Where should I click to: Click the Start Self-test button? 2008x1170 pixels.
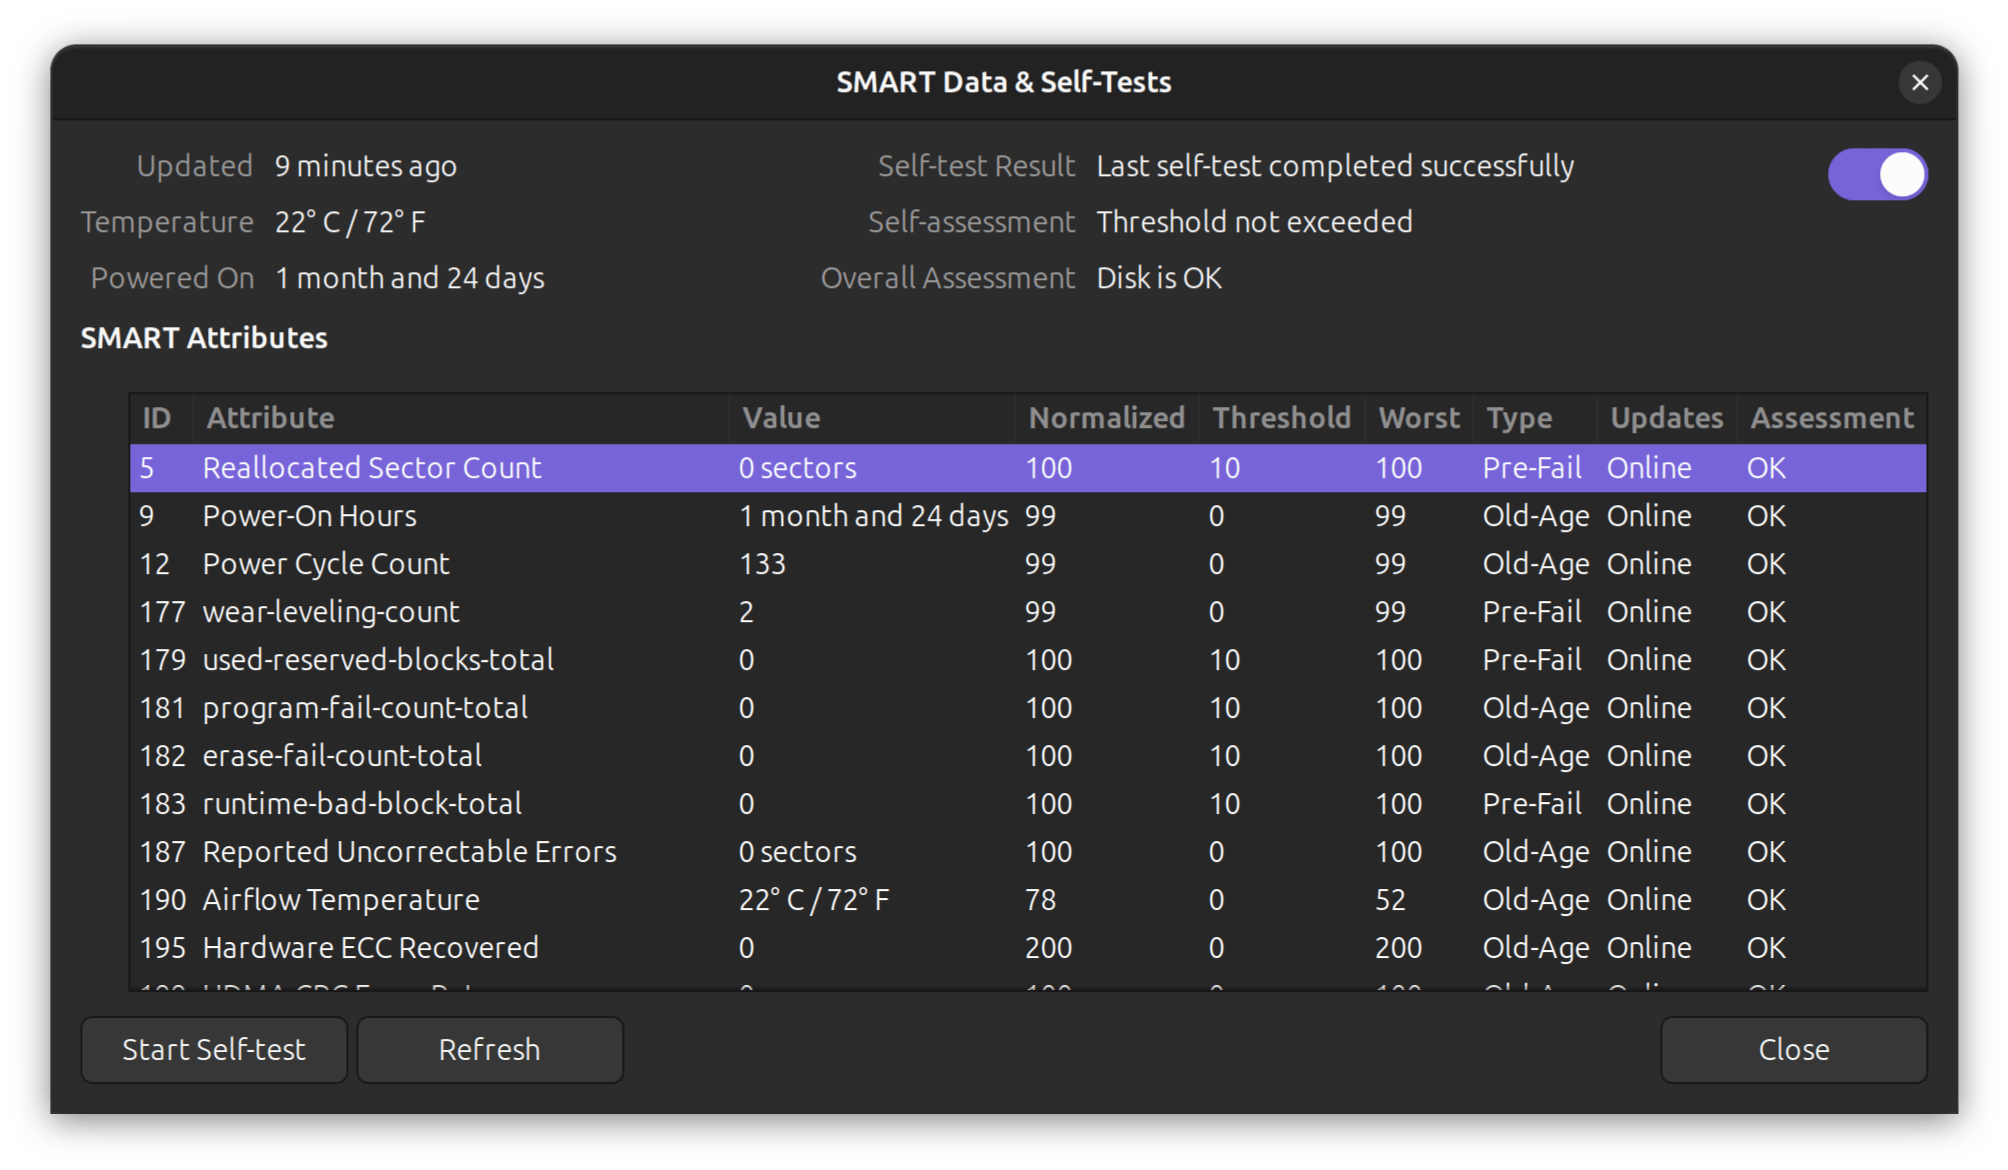tap(214, 1049)
